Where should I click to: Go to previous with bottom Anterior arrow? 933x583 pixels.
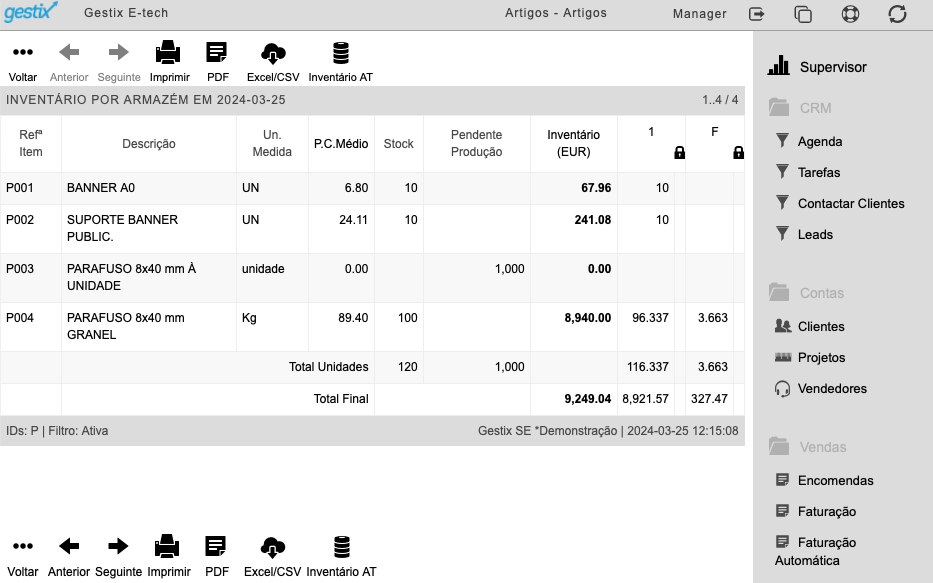(69, 546)
